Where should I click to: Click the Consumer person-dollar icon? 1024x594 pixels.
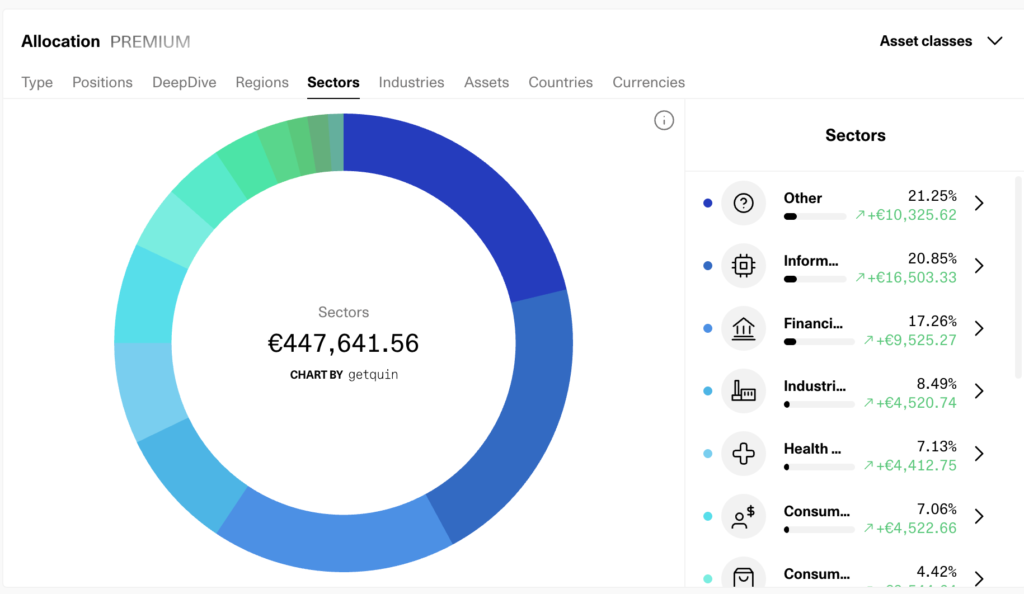(743, 516)
